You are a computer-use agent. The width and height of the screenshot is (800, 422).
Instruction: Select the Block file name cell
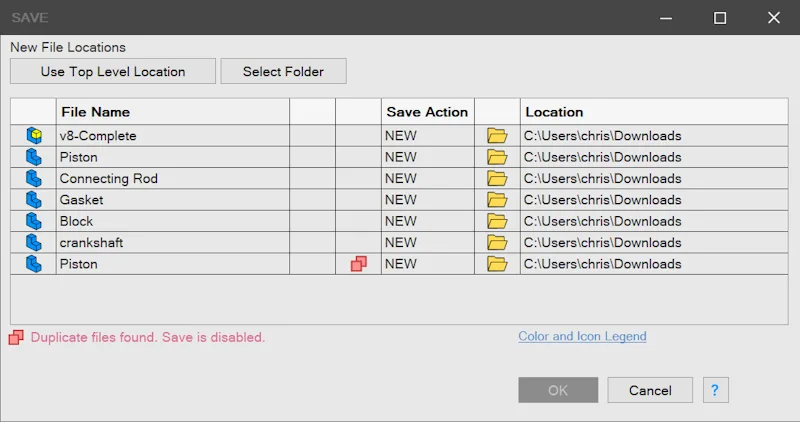pyautogui.click(x=172, y=221)
